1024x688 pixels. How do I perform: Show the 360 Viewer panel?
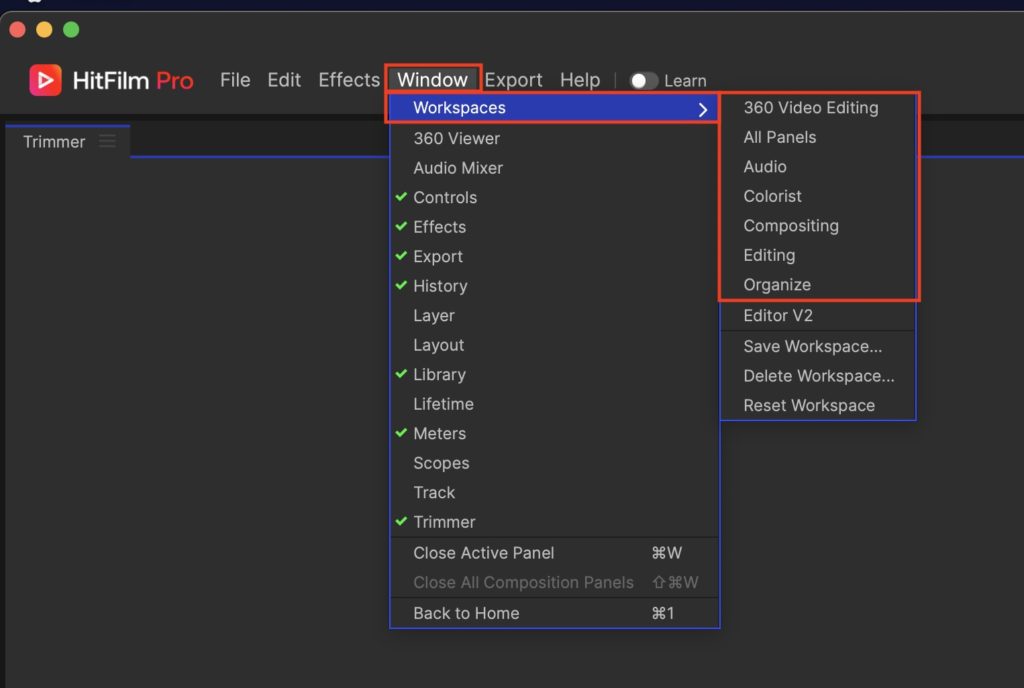pos(554,138)
